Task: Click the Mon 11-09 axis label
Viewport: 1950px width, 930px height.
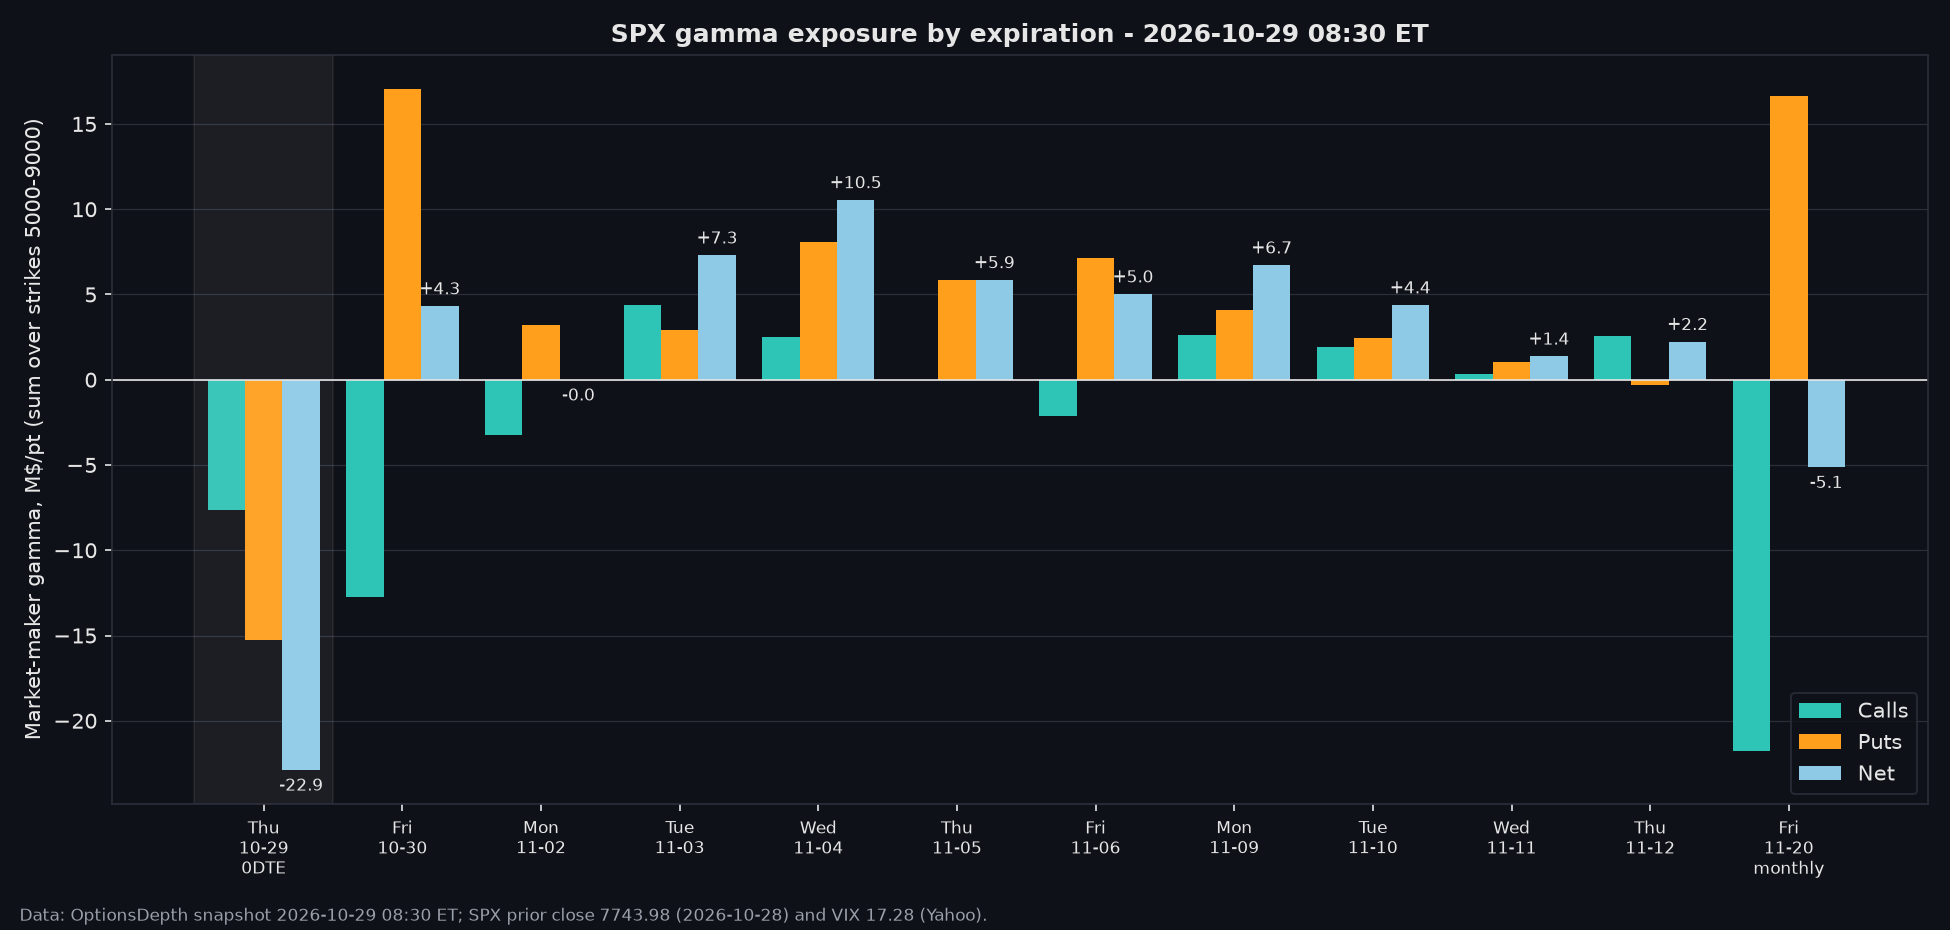Action: click(x=1234, y=838)
